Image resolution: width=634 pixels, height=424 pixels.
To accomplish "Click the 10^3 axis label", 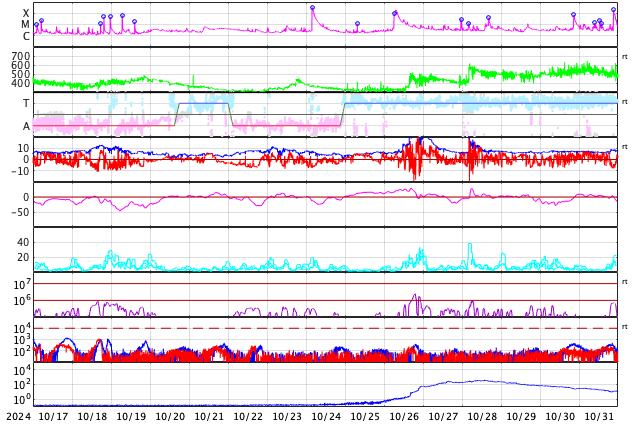I will (22, 340).
